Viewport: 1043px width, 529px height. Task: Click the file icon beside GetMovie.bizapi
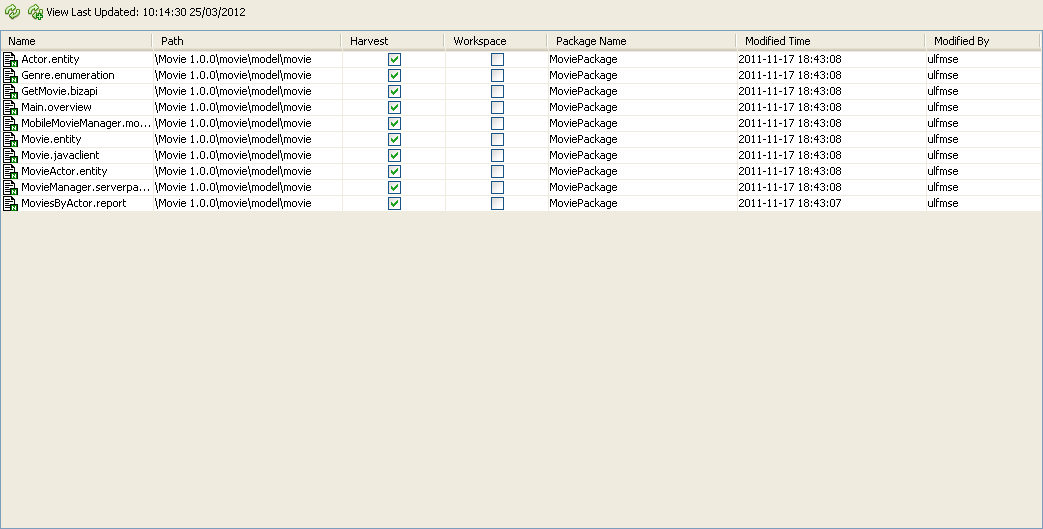[11, 92]
